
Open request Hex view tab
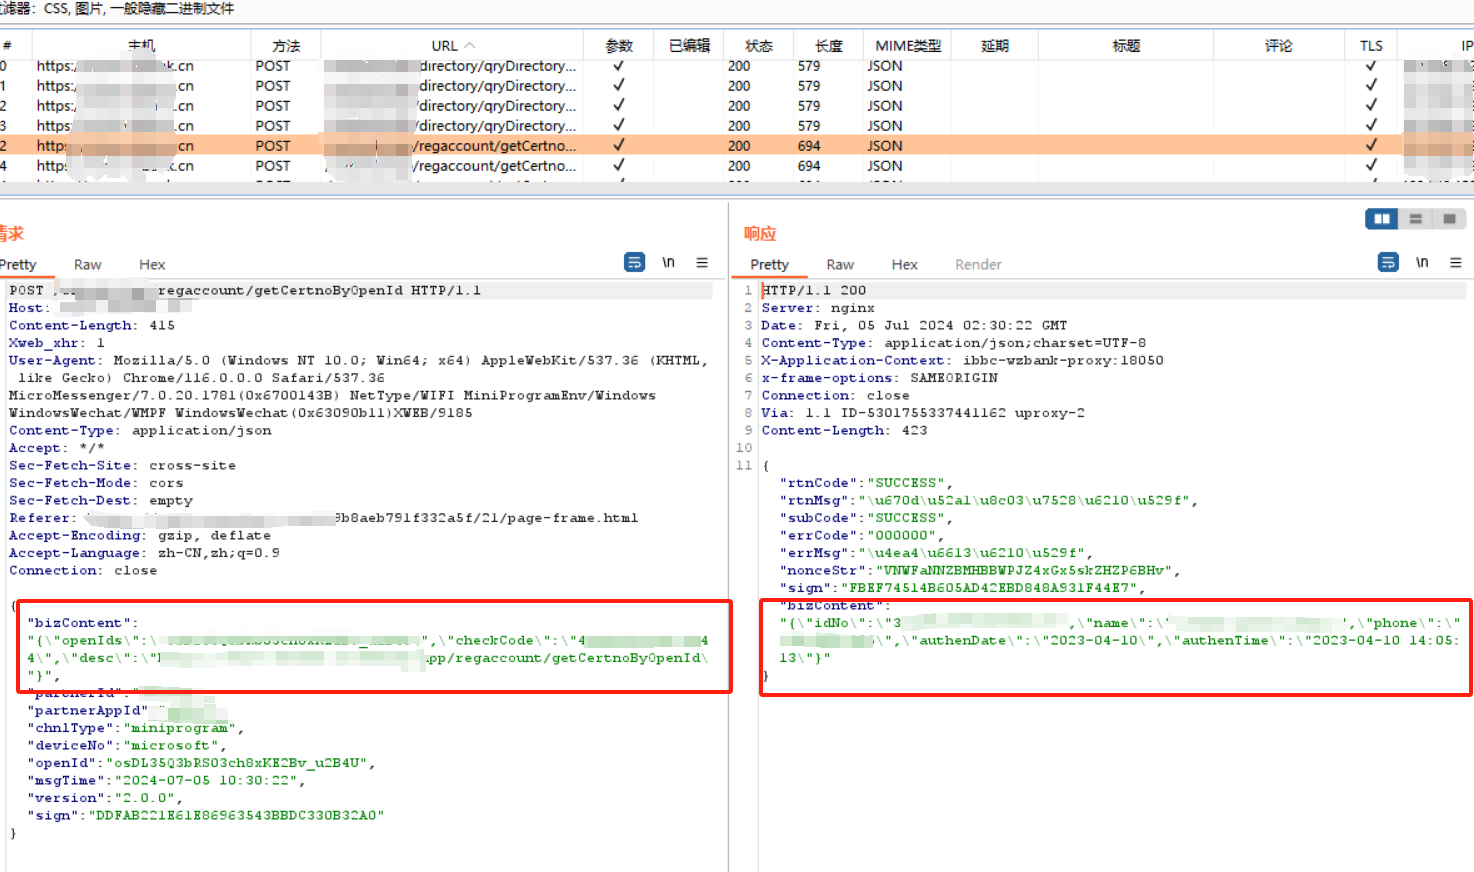point(152,264)
